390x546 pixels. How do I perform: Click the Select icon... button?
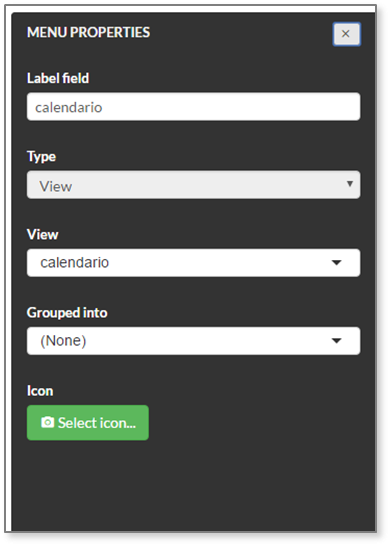(x=88, y=423)
